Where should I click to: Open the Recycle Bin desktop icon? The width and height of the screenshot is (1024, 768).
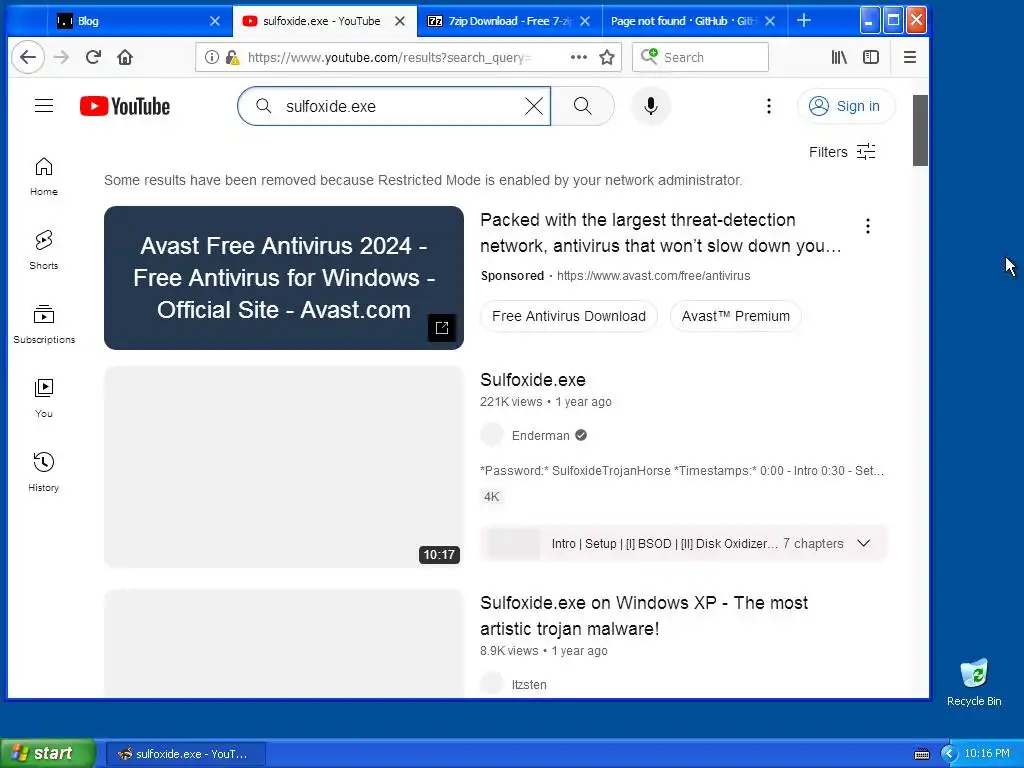974,683
